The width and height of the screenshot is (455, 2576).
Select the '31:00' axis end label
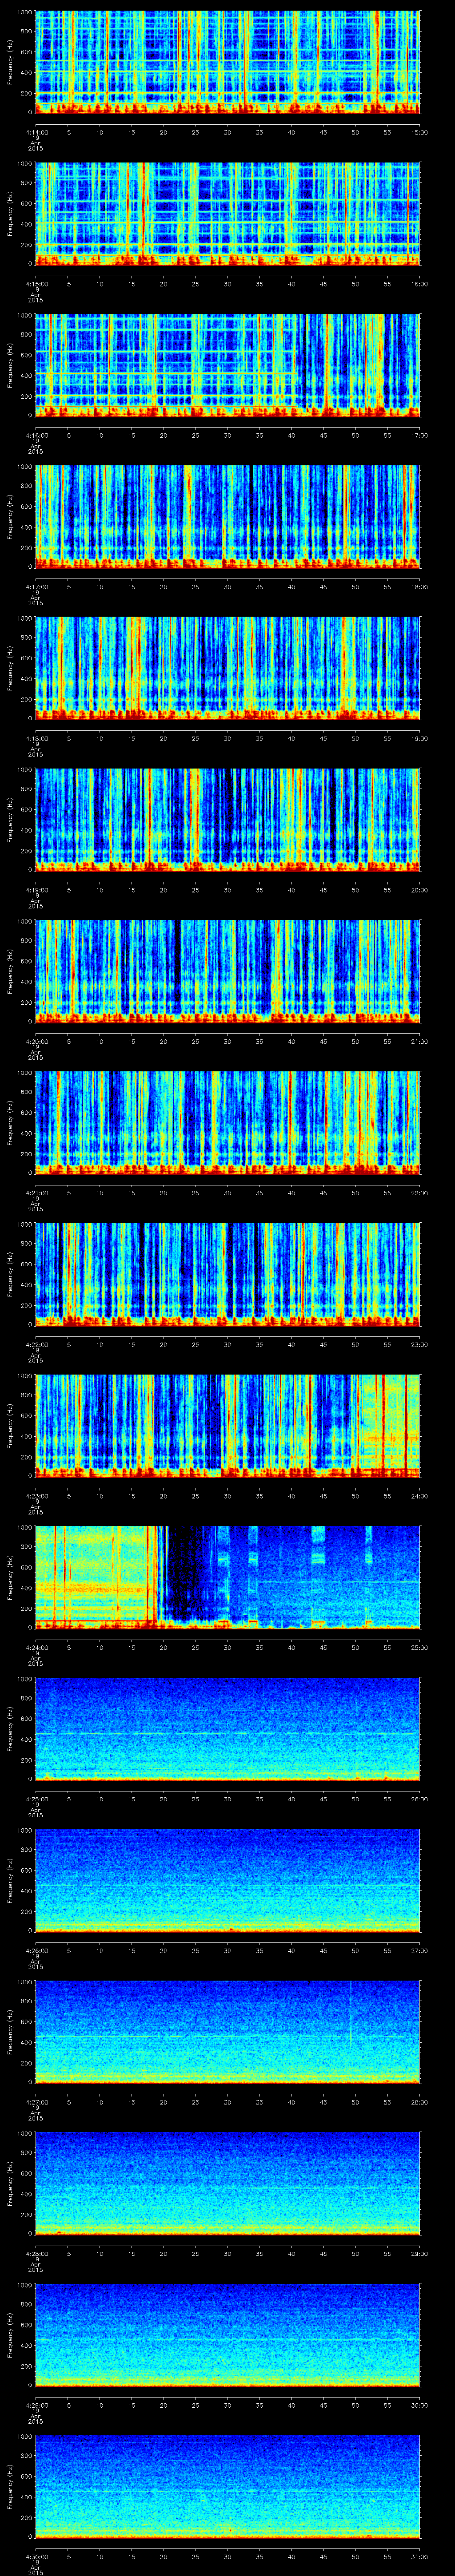419,2556
